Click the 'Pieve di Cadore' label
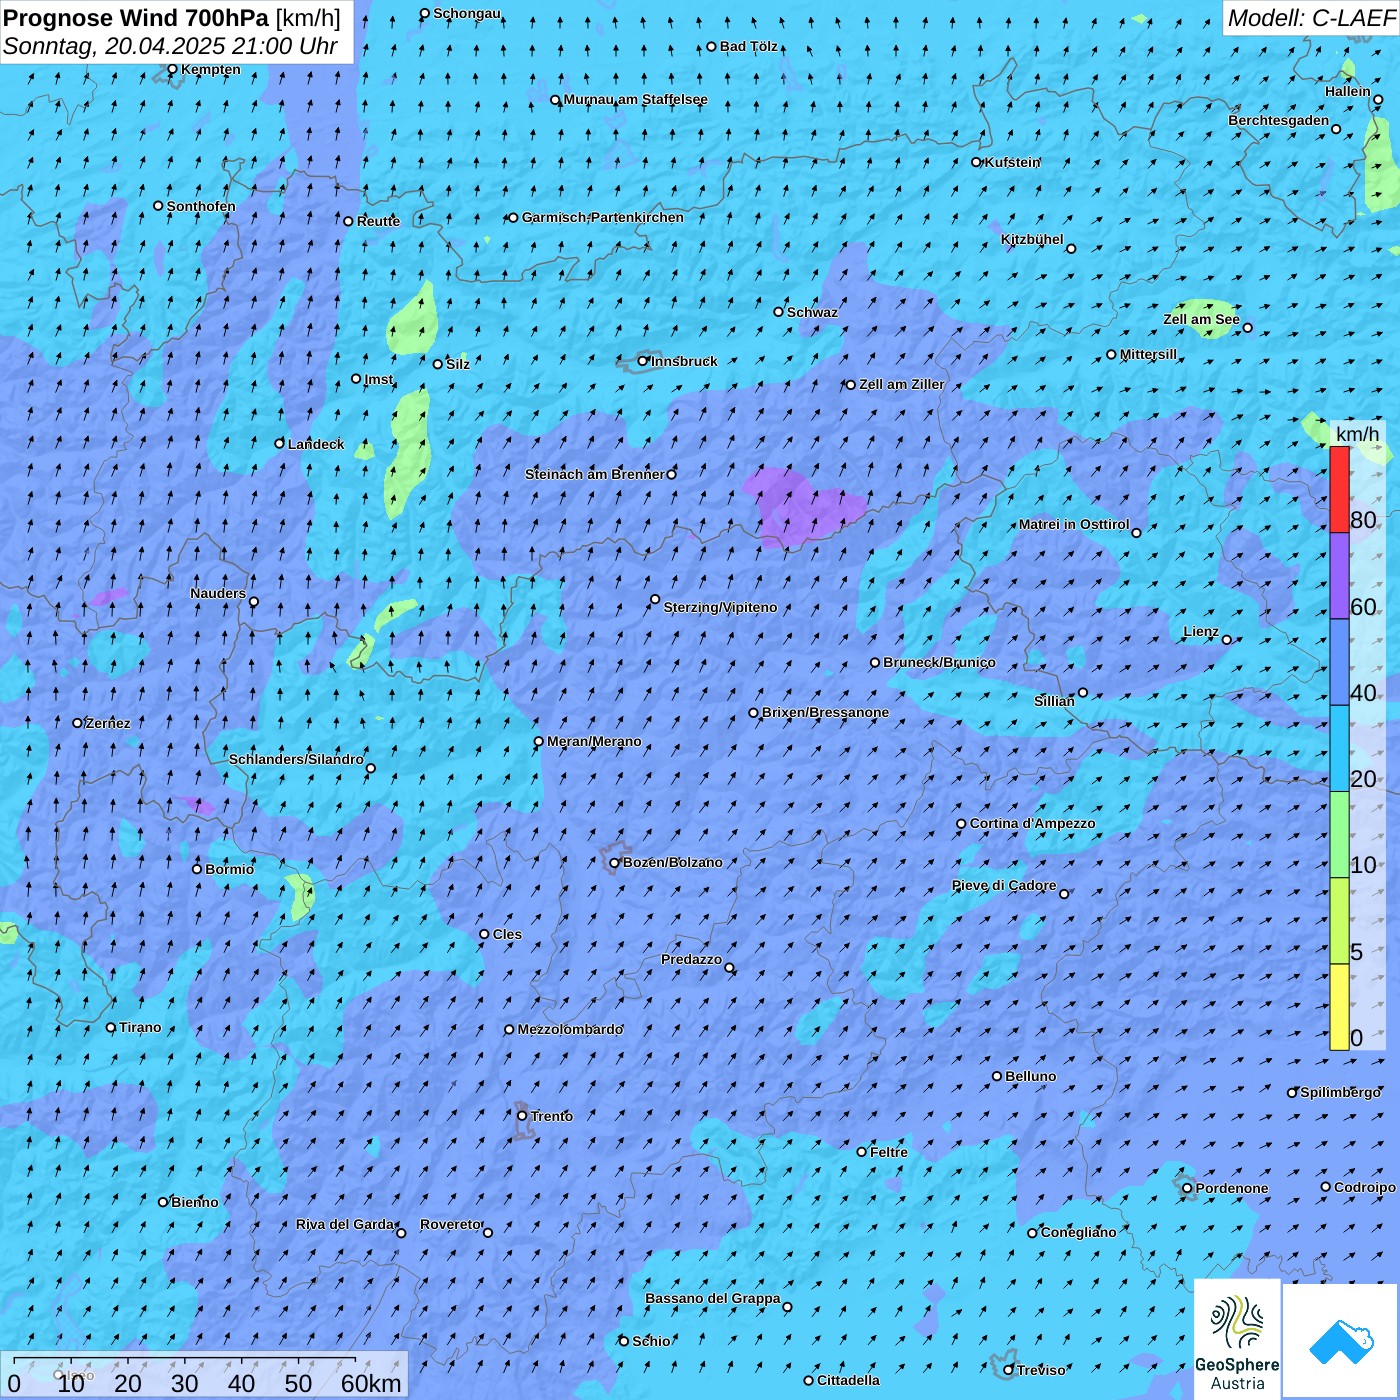The image size is (1400, 1400). click(x=1004, y=885)
